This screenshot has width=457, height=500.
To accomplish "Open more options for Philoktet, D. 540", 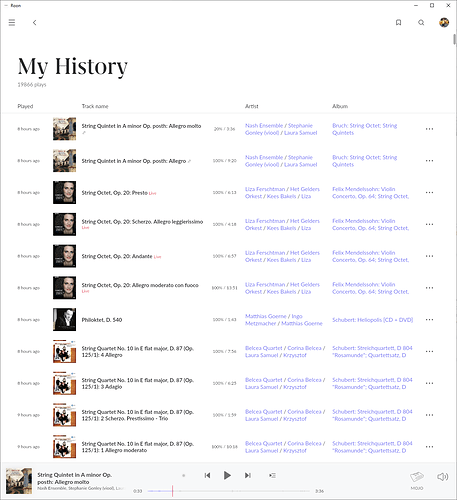I will (x=429, y=320).
